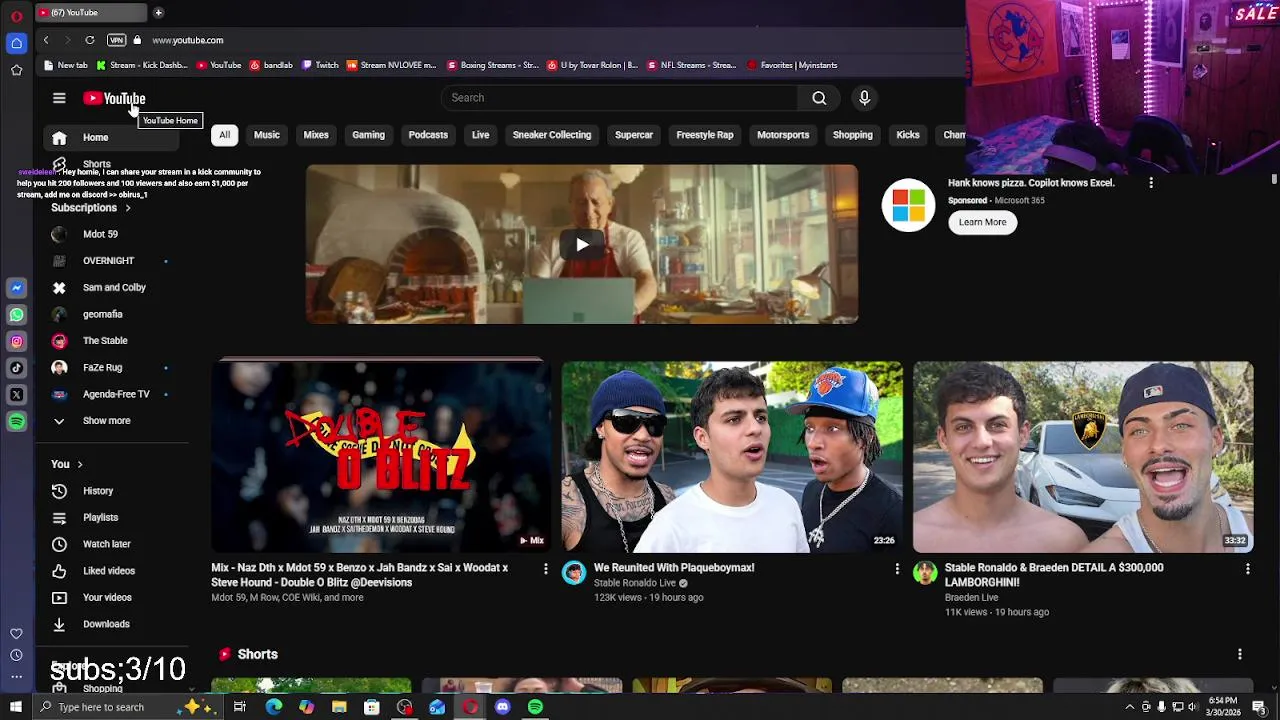Open the Opera sidebar three-dot settings

coord(16,677)
